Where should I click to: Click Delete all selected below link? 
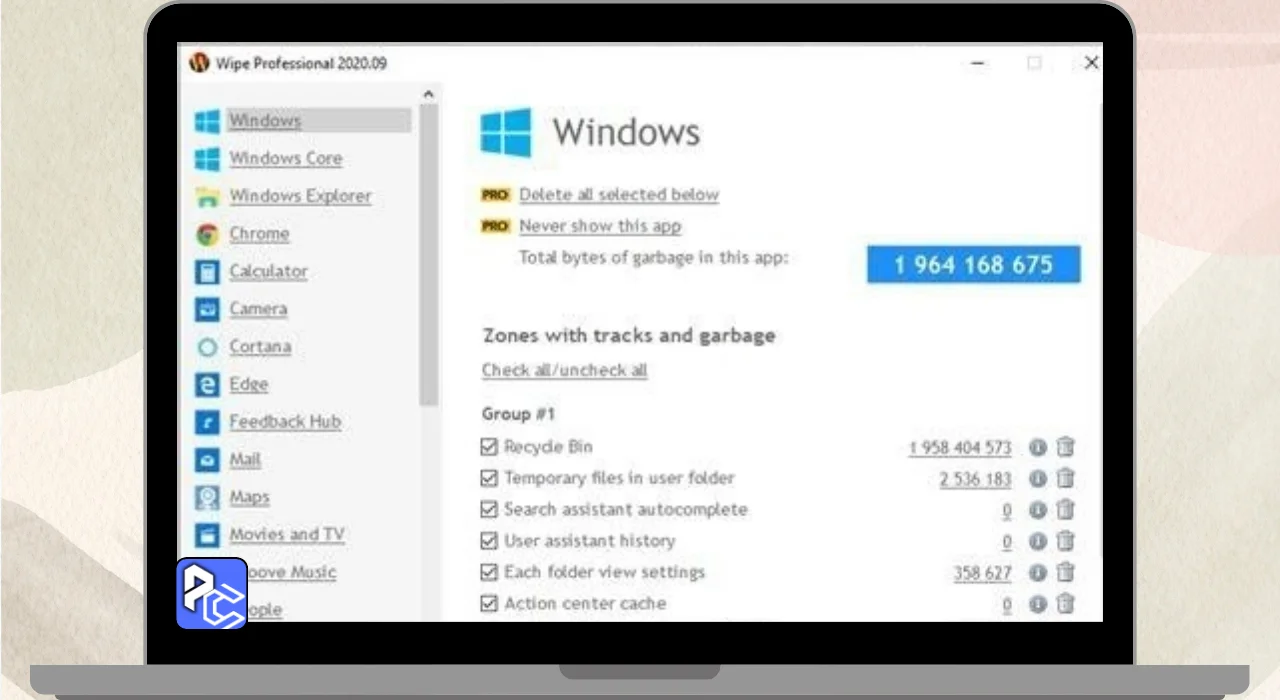tap(619, 195)
